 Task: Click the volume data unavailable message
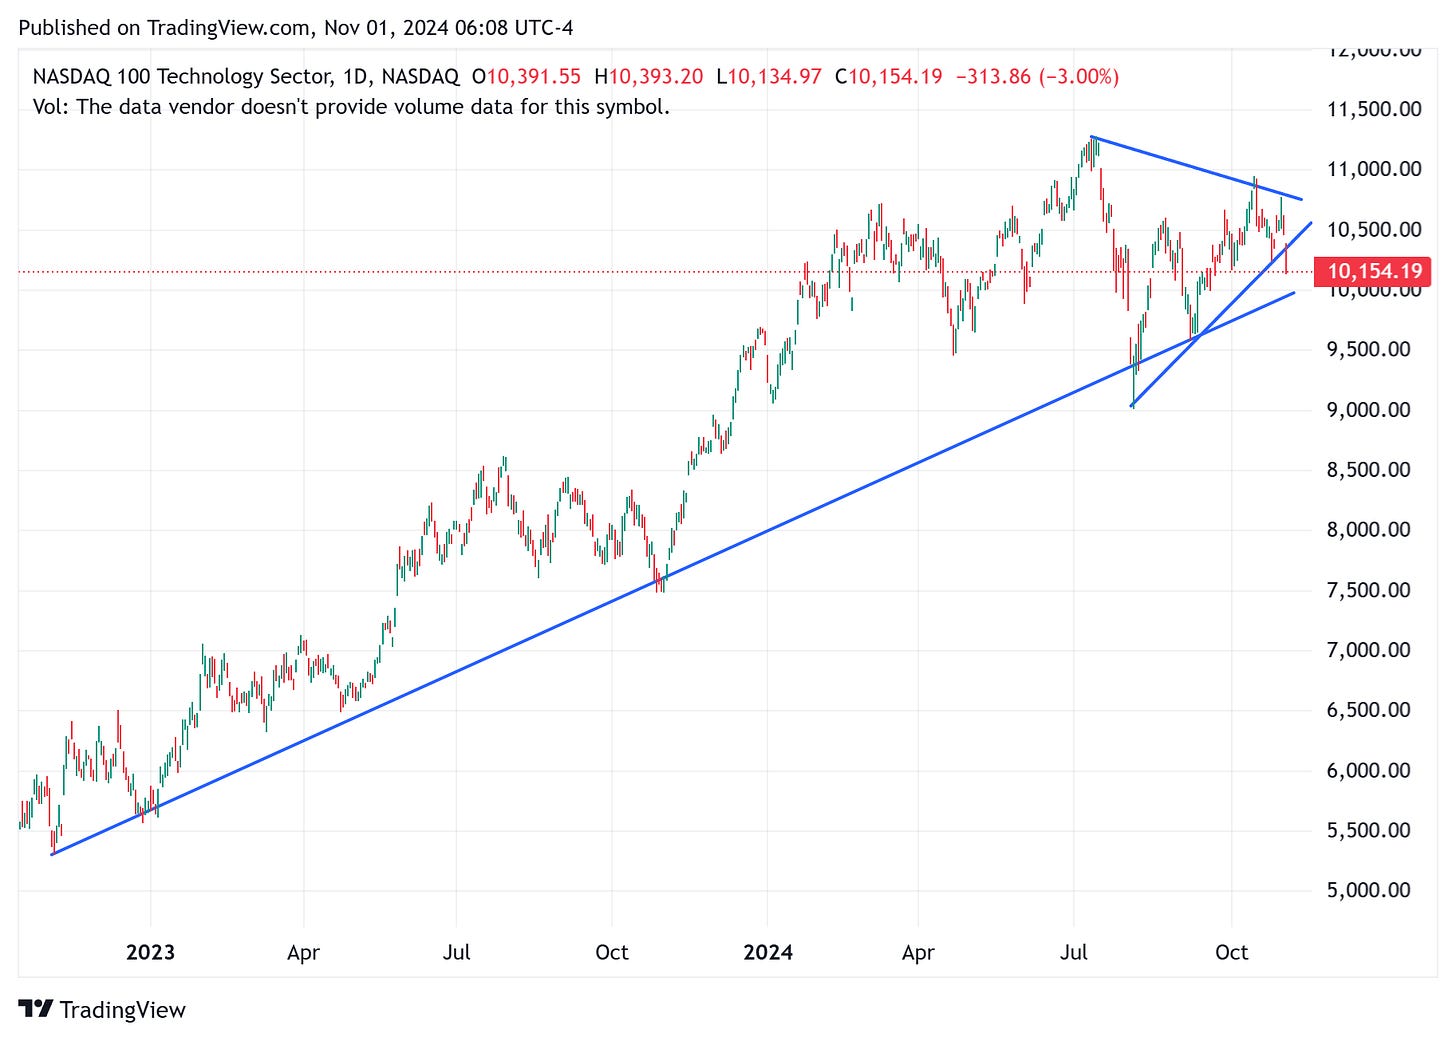click(x=352, y=107)
